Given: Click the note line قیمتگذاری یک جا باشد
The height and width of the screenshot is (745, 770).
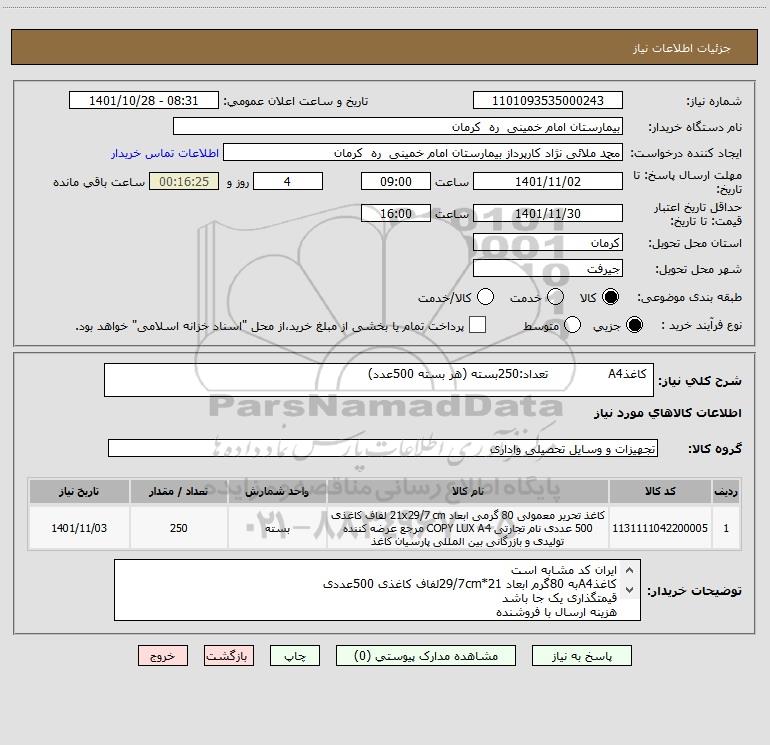Looking at the screenshot, I should (x=559, y=598).
